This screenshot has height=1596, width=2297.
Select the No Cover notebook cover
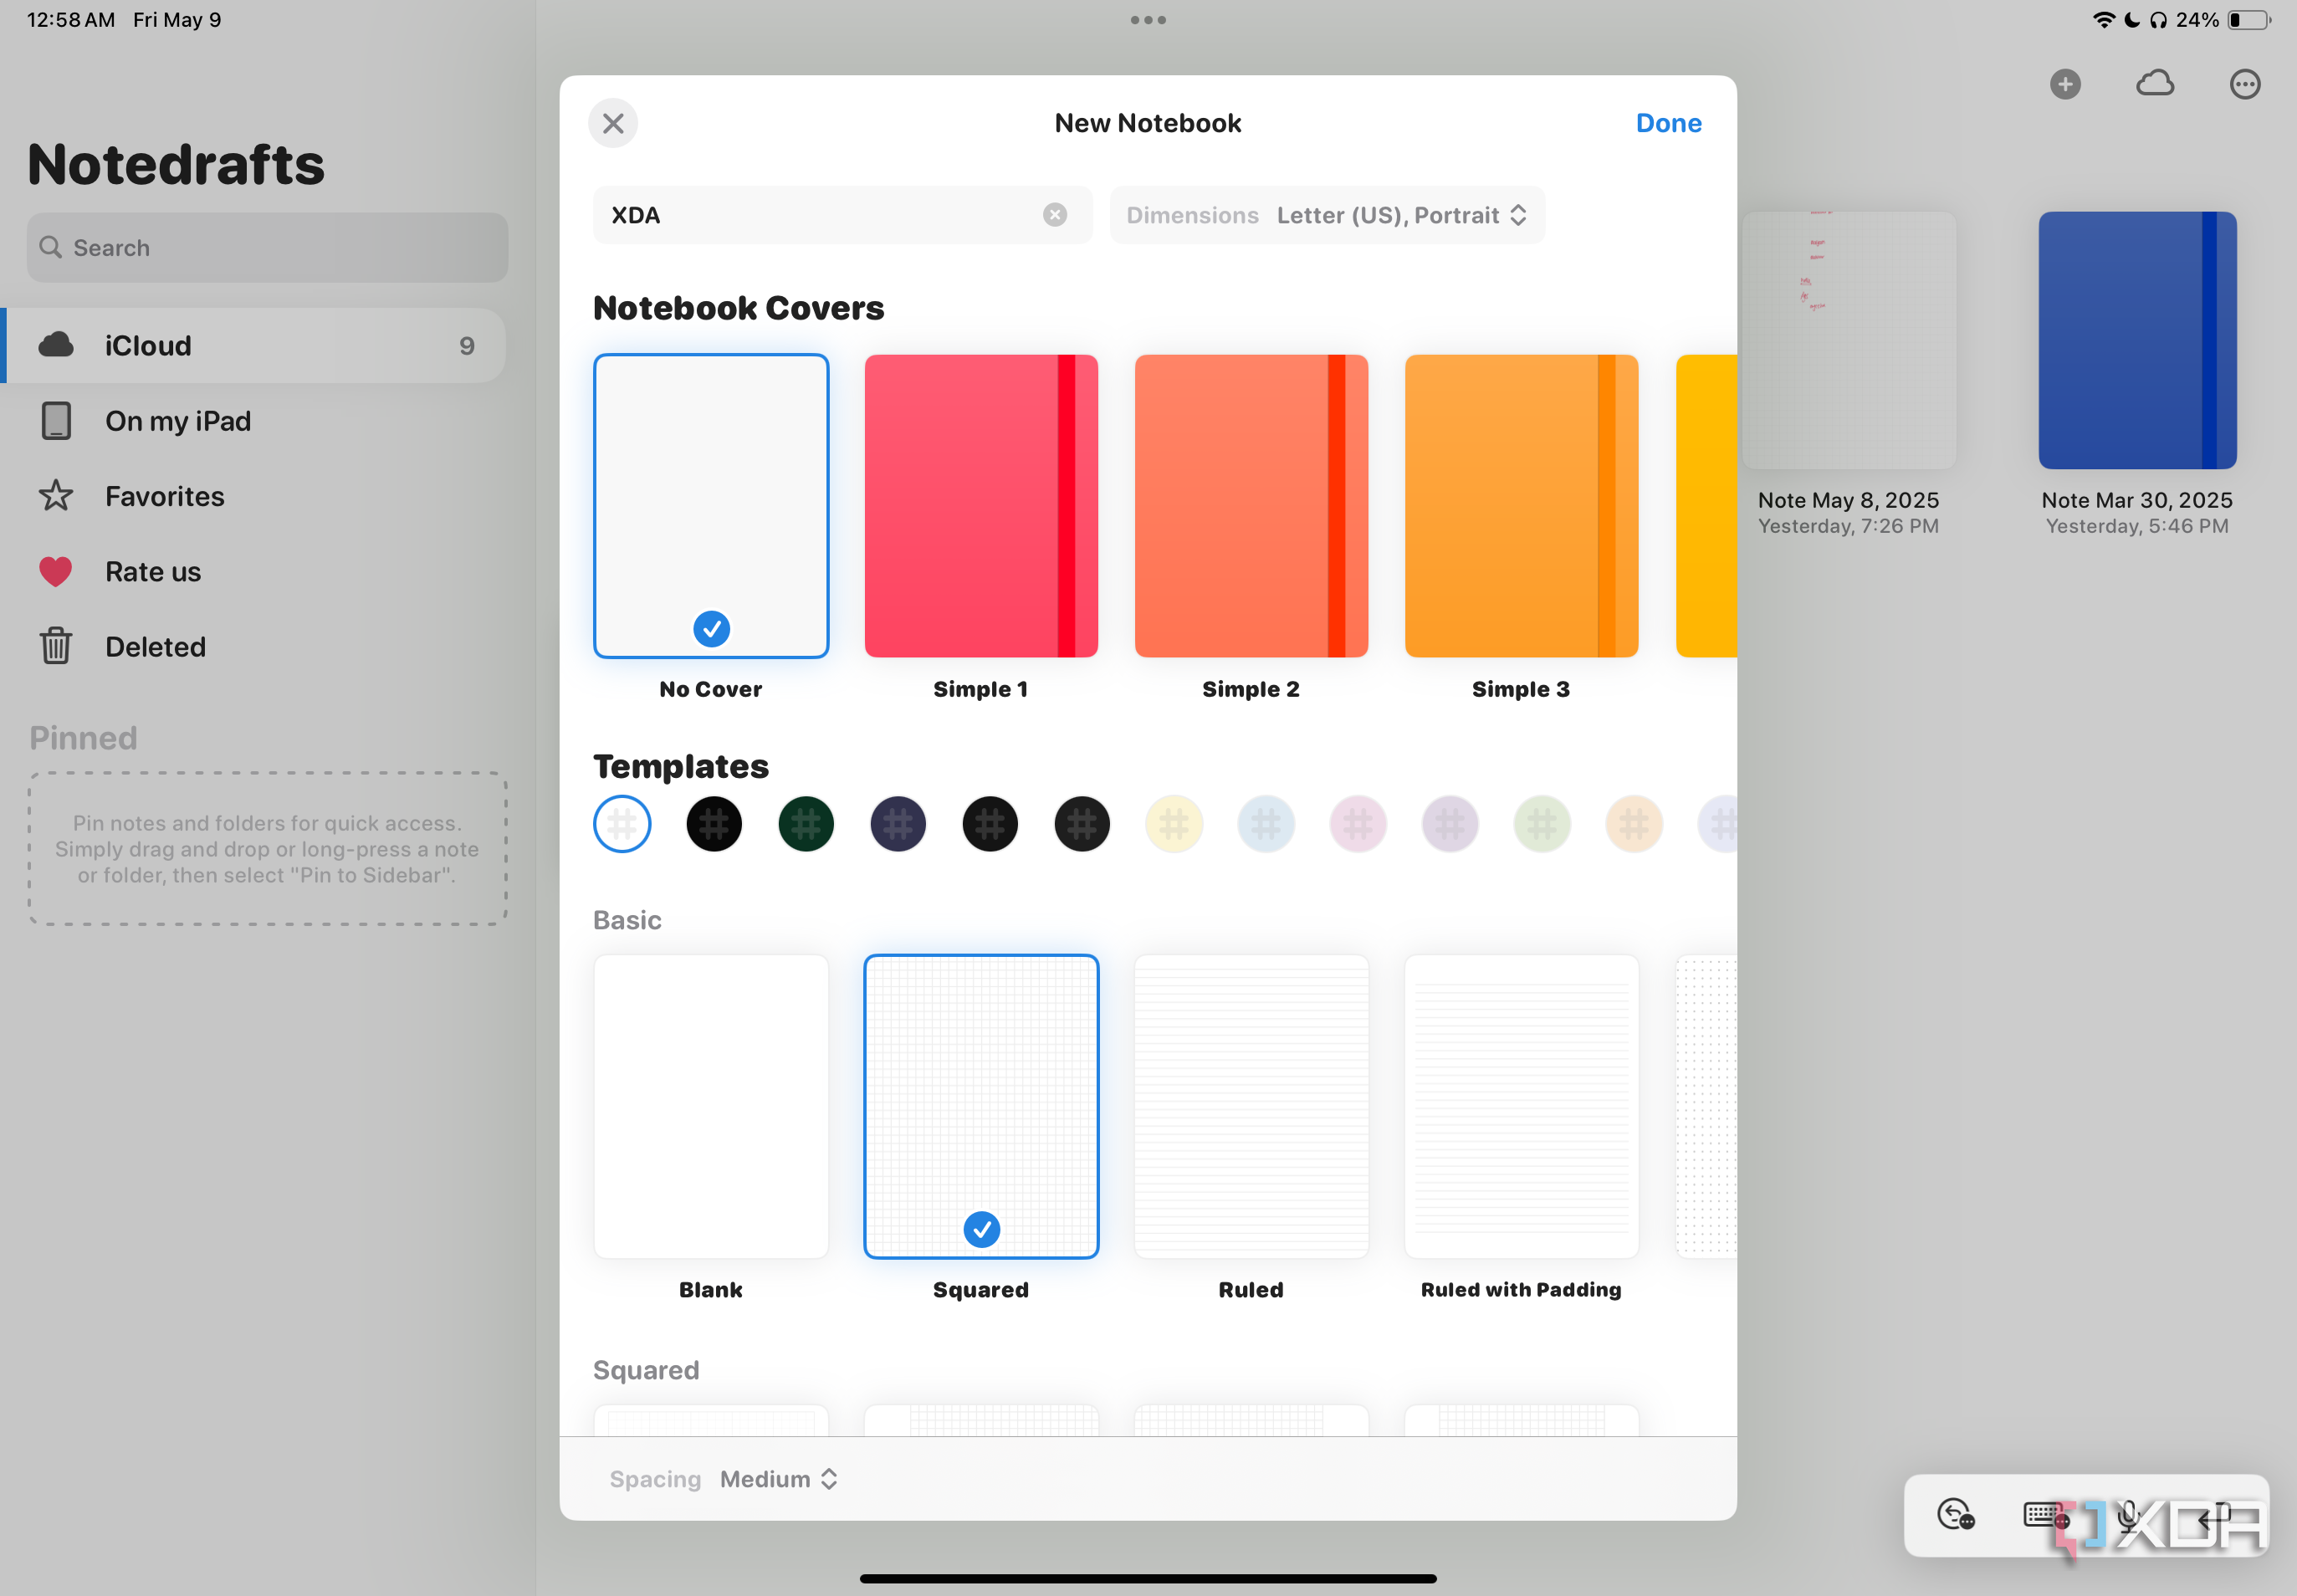[x=711, y=506]
